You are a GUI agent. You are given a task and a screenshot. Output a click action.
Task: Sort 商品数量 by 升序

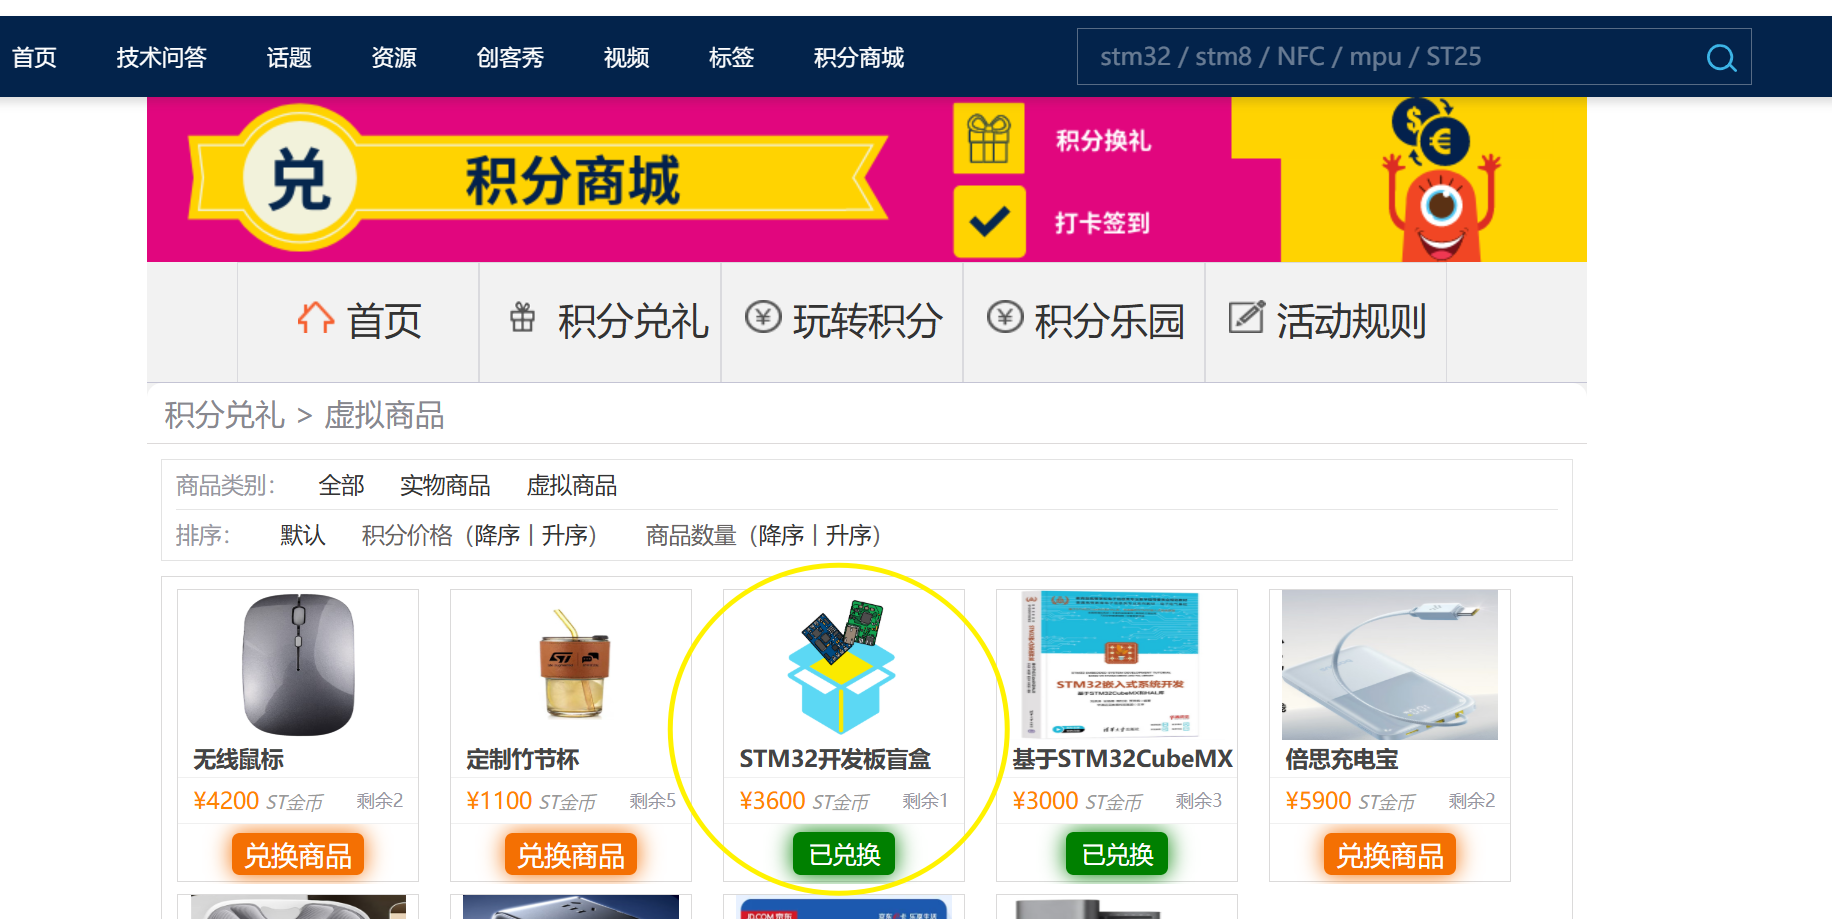click(x=848, y=536)
